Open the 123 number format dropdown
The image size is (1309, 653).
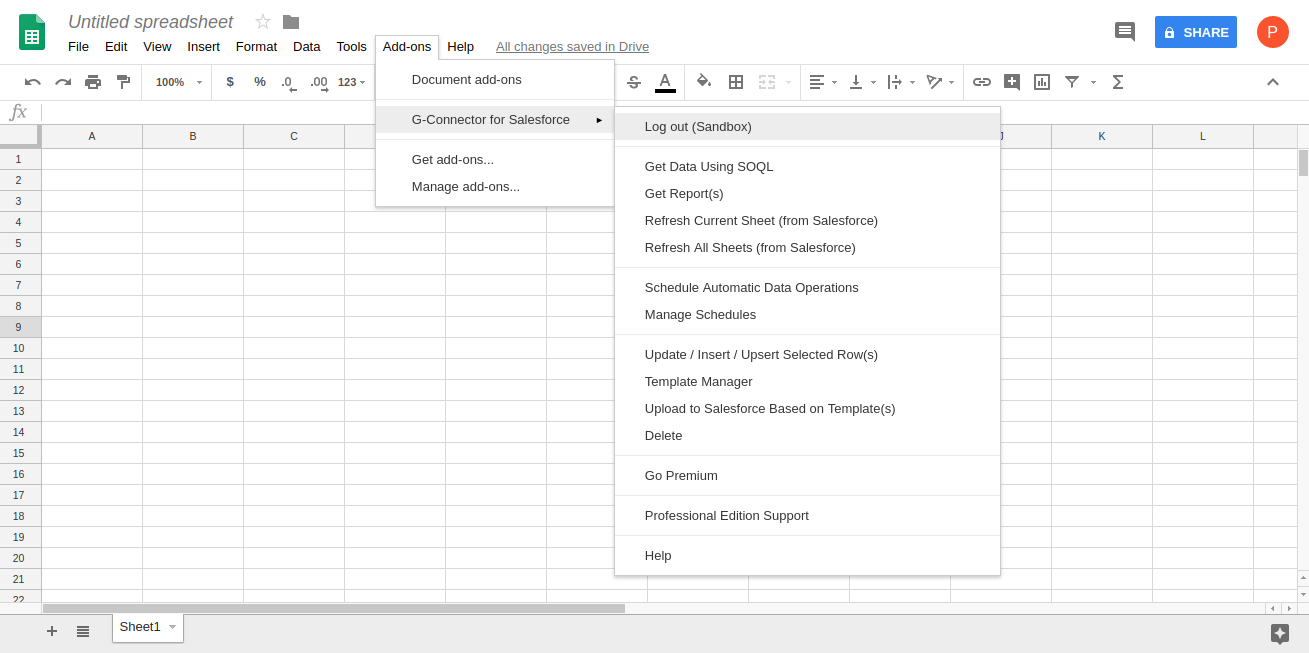352,82
